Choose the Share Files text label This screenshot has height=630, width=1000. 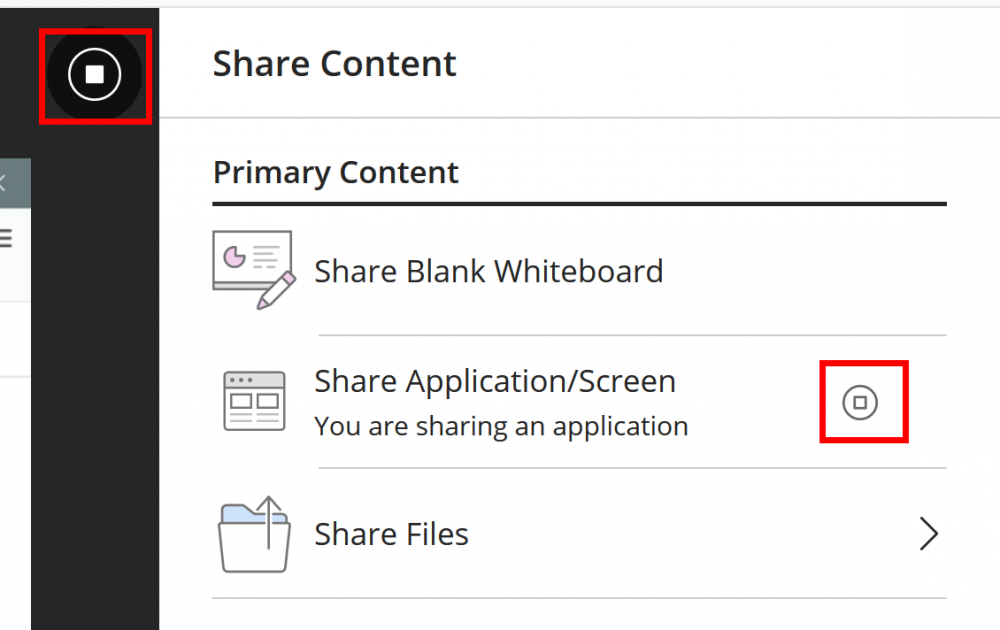391,534
